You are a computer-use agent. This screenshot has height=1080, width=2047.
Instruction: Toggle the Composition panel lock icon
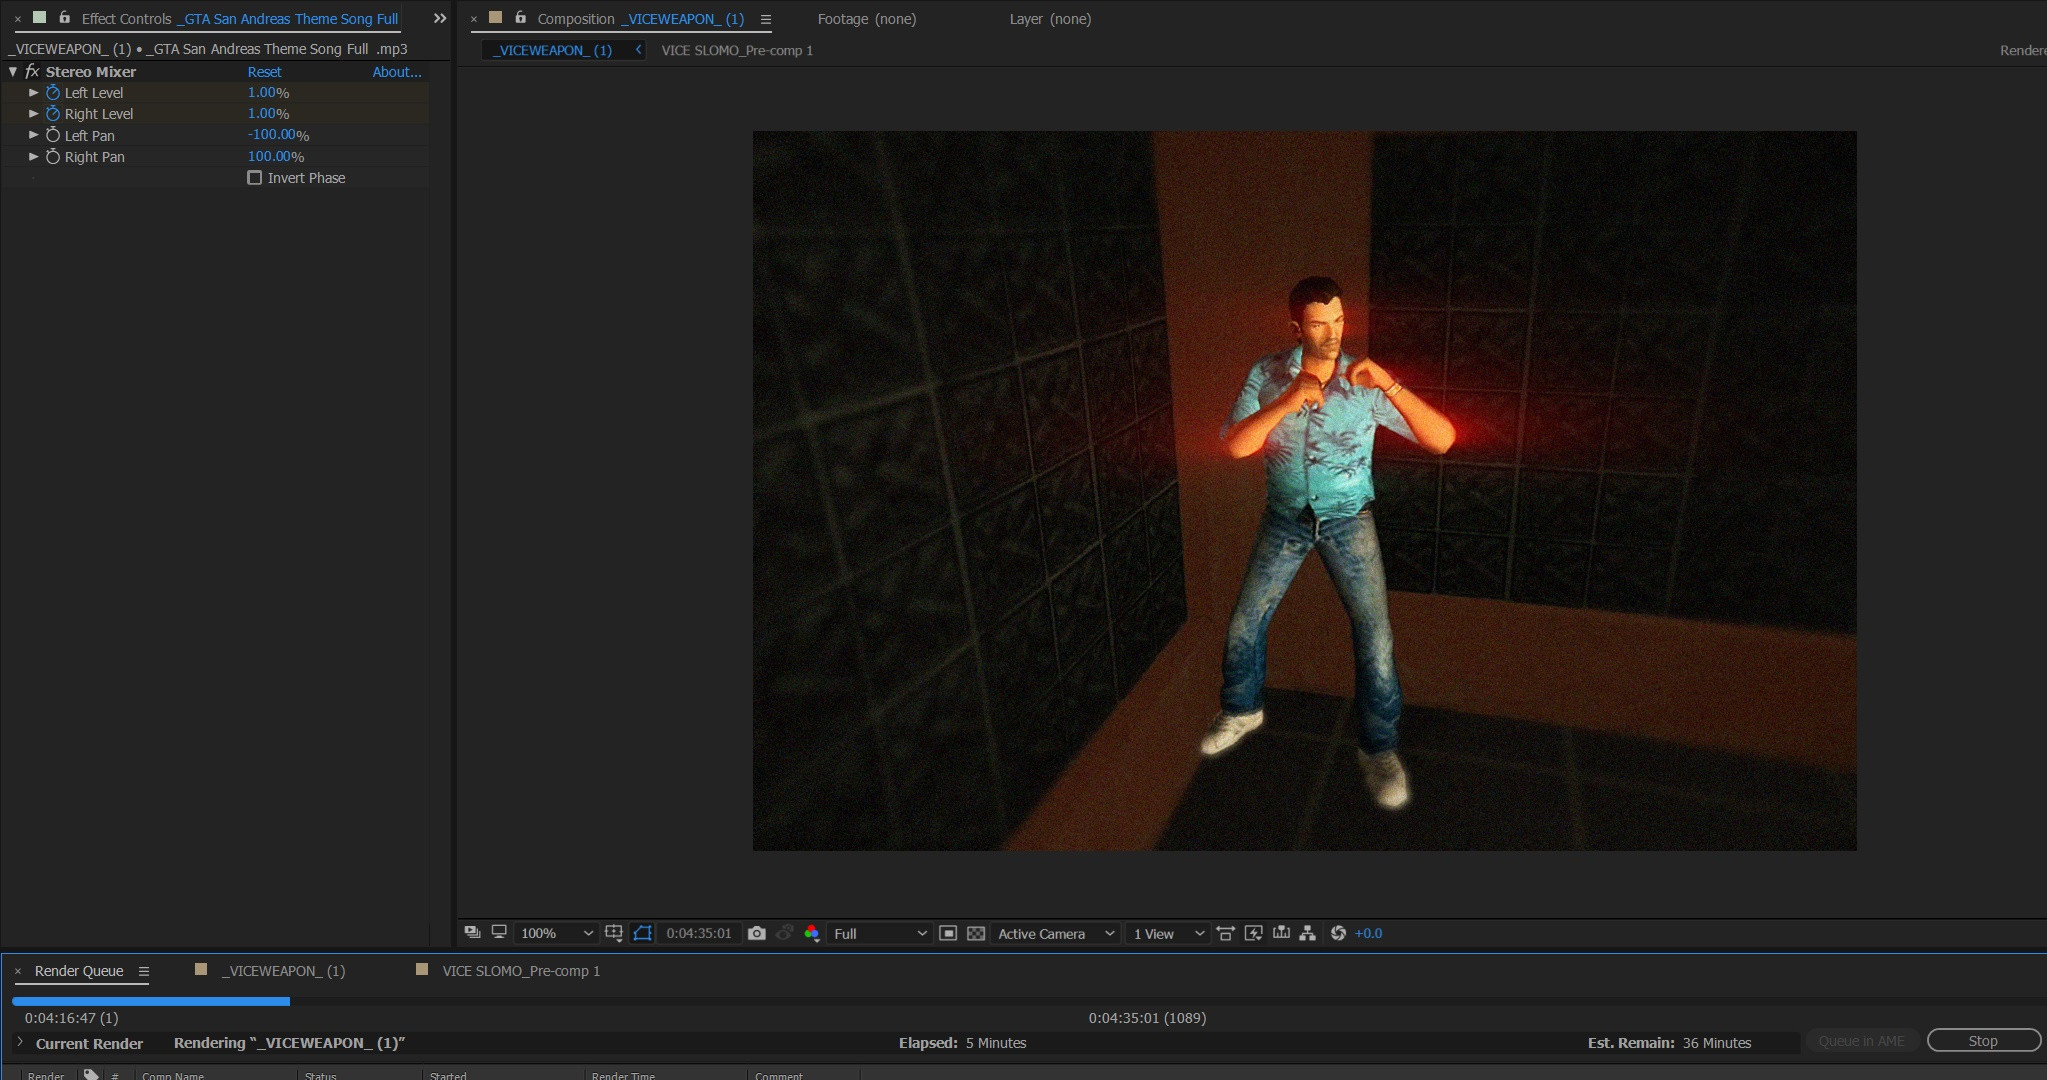point(520,18)
